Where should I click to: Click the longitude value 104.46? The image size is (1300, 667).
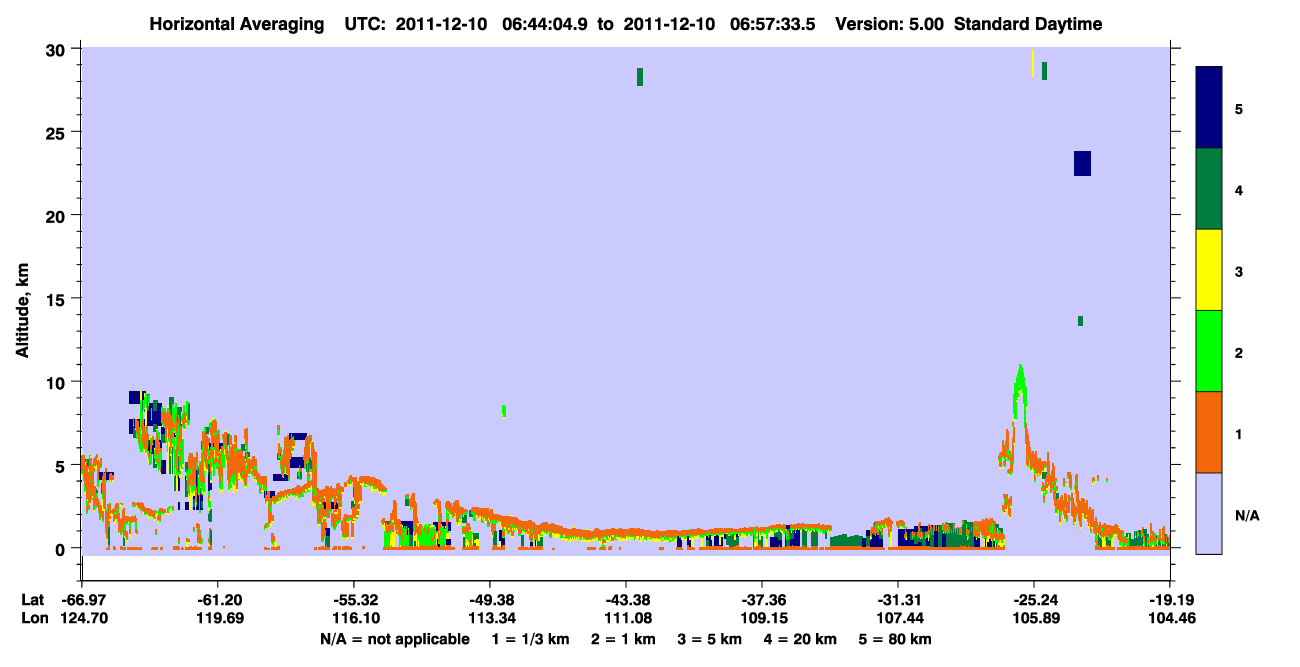[x=1170, y=619]
